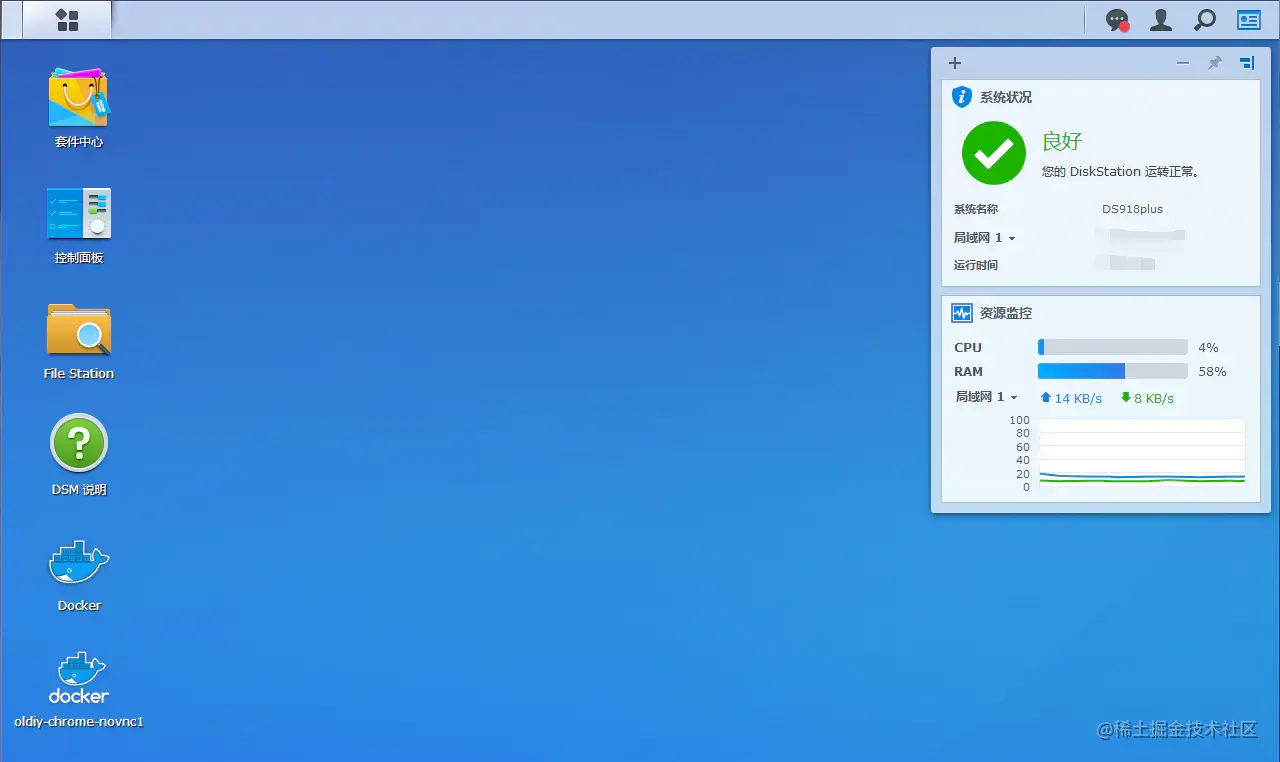Open the search magnifier in the taskbar
Image resolution: width=1280 pixels, height=762 pixels.
pyautogui.click(x=1205, y=20)
